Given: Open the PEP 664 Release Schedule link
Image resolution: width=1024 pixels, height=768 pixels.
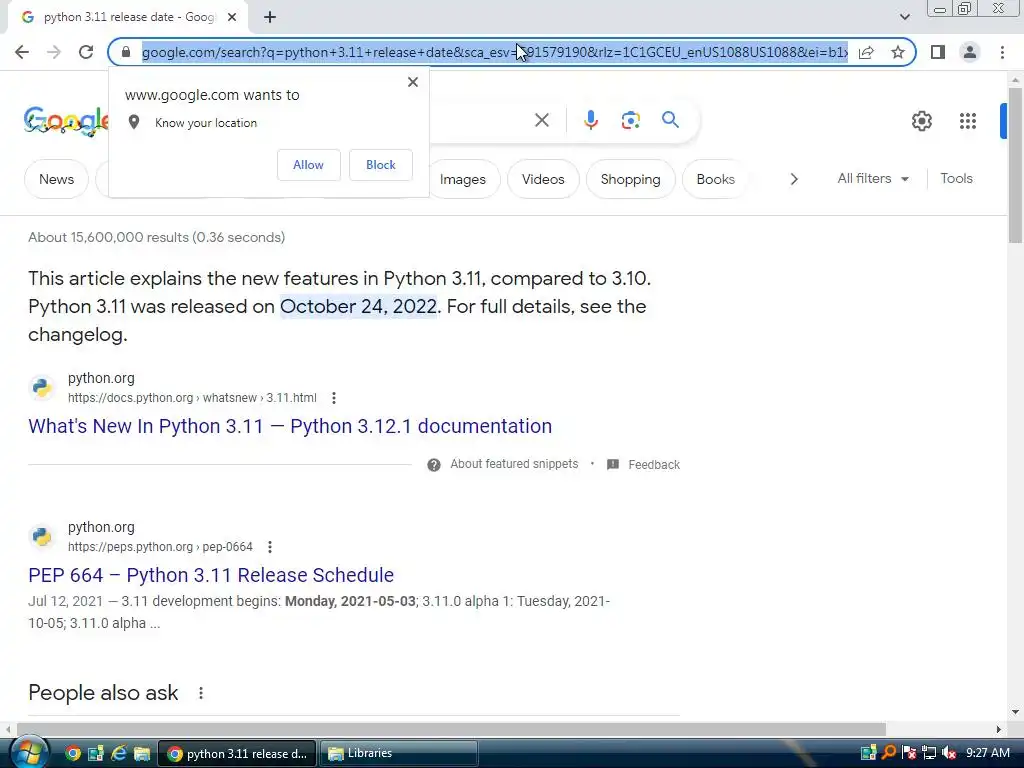Looking at the screenshot, I should tap(211, 575).
